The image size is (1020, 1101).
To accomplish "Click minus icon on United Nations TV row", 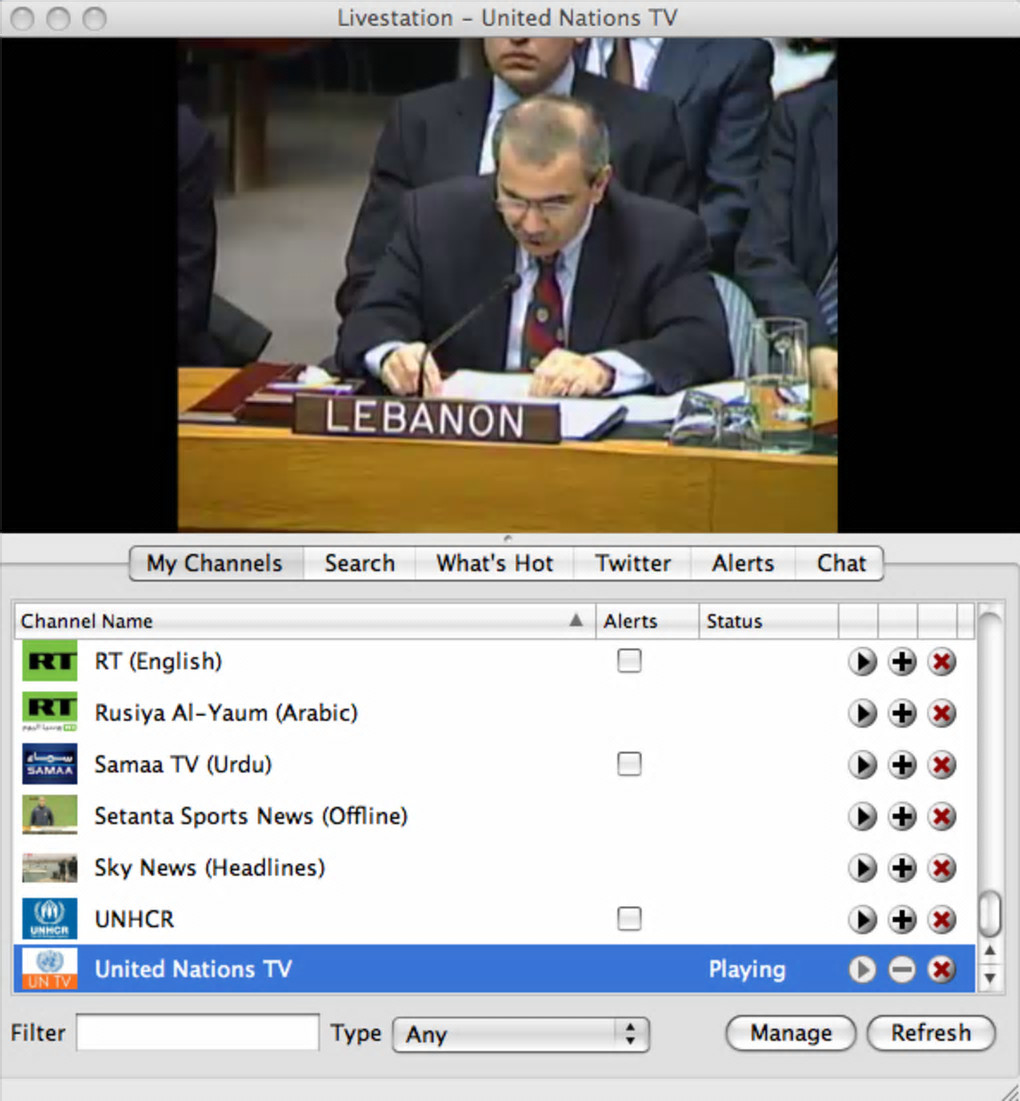I will [902, 970].
